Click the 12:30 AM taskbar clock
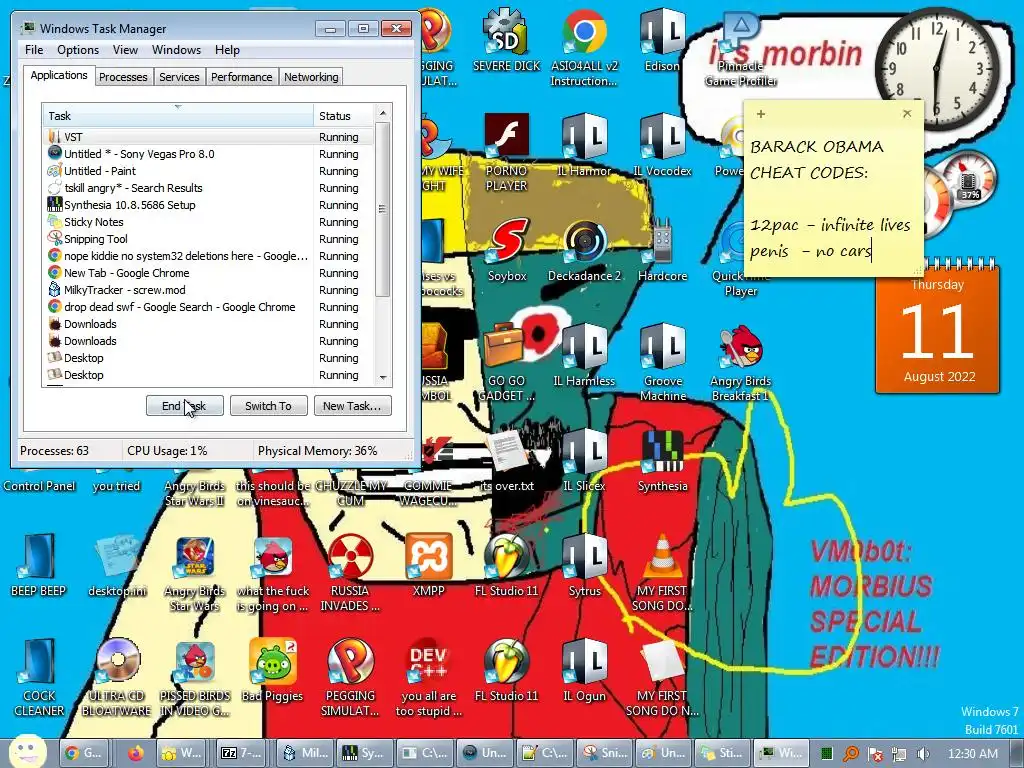 pos(973,754)
